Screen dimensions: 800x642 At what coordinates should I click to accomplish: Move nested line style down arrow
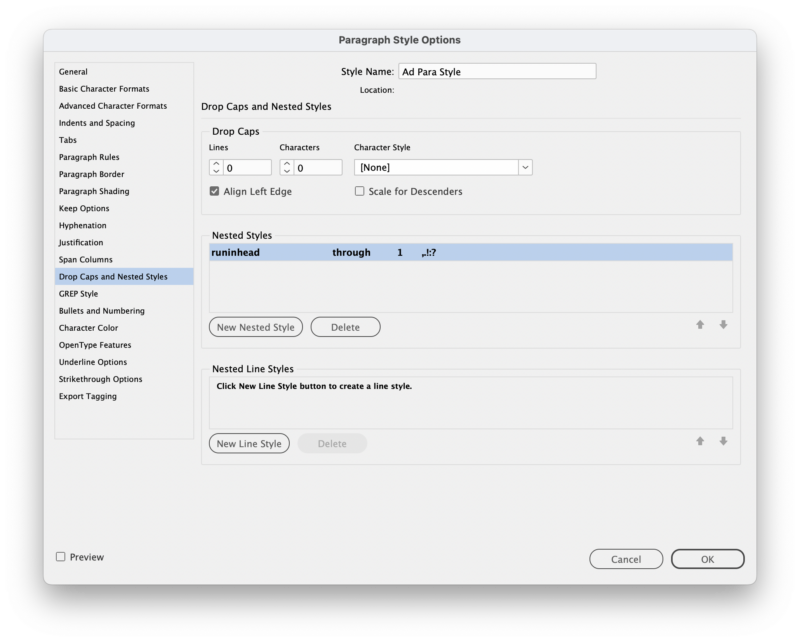click(723, 441)
